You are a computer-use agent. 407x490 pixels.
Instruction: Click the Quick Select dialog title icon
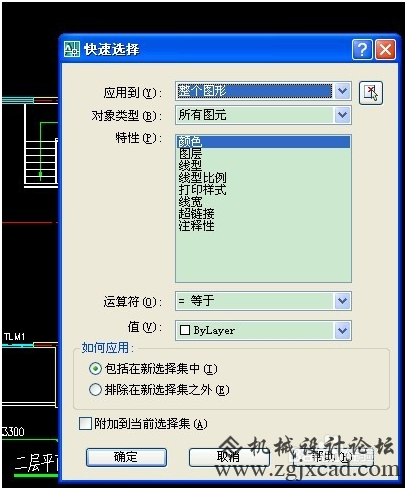[72, 49]
